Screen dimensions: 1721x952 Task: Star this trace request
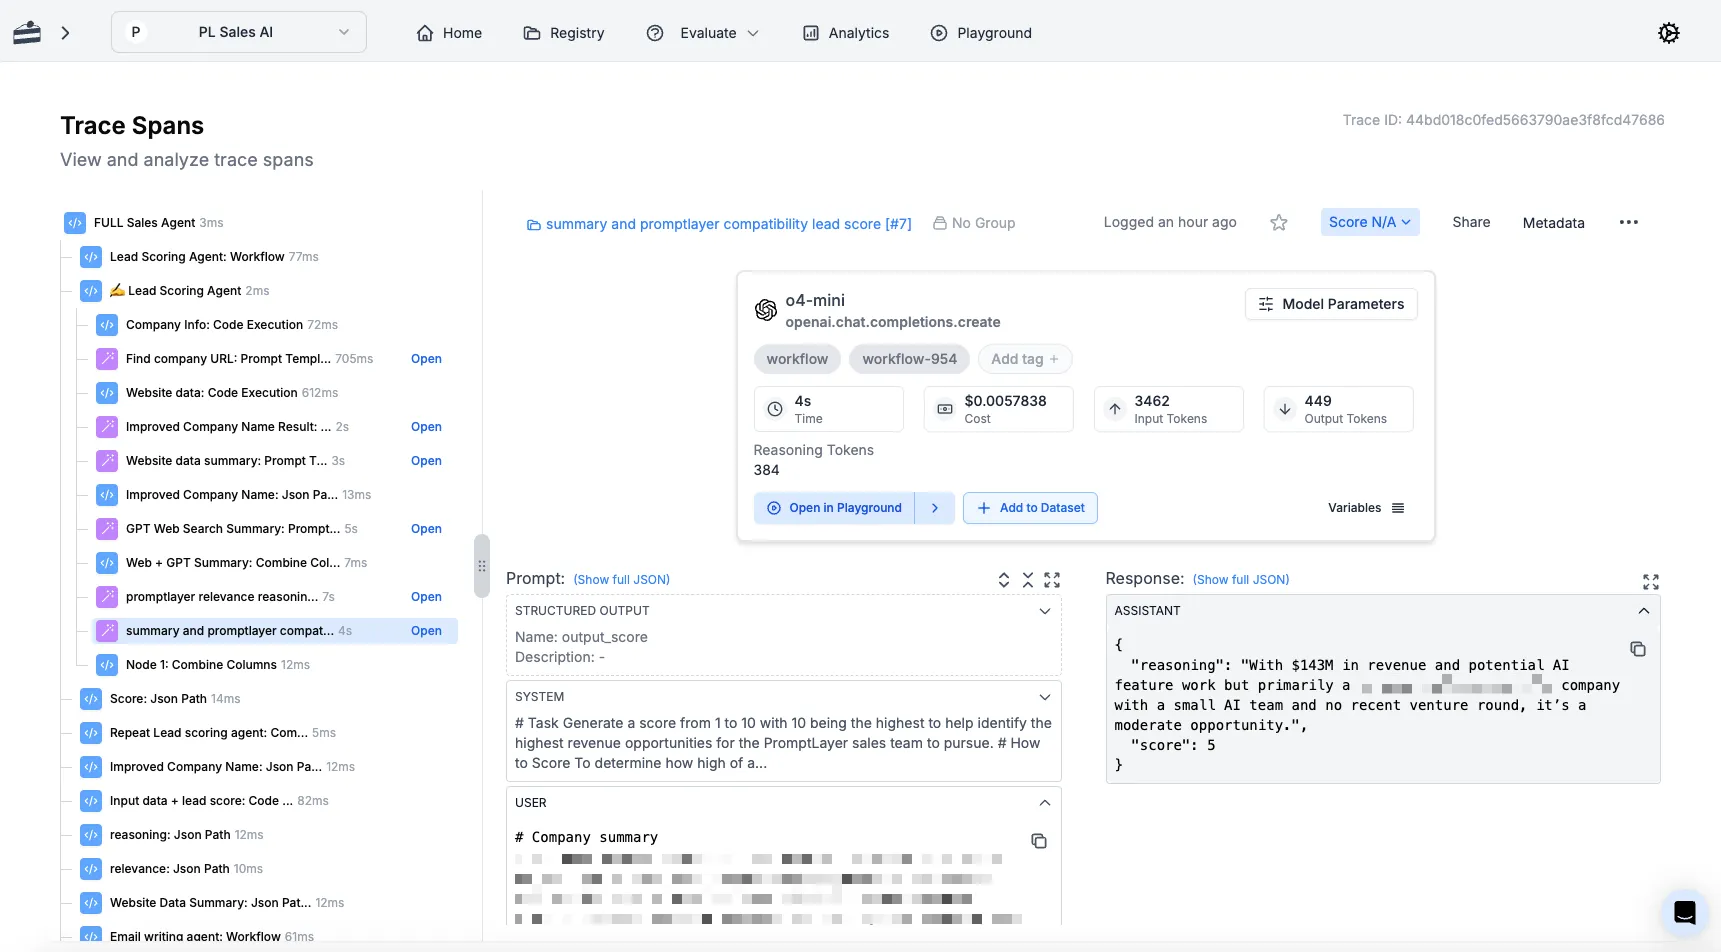[1278, 223]
